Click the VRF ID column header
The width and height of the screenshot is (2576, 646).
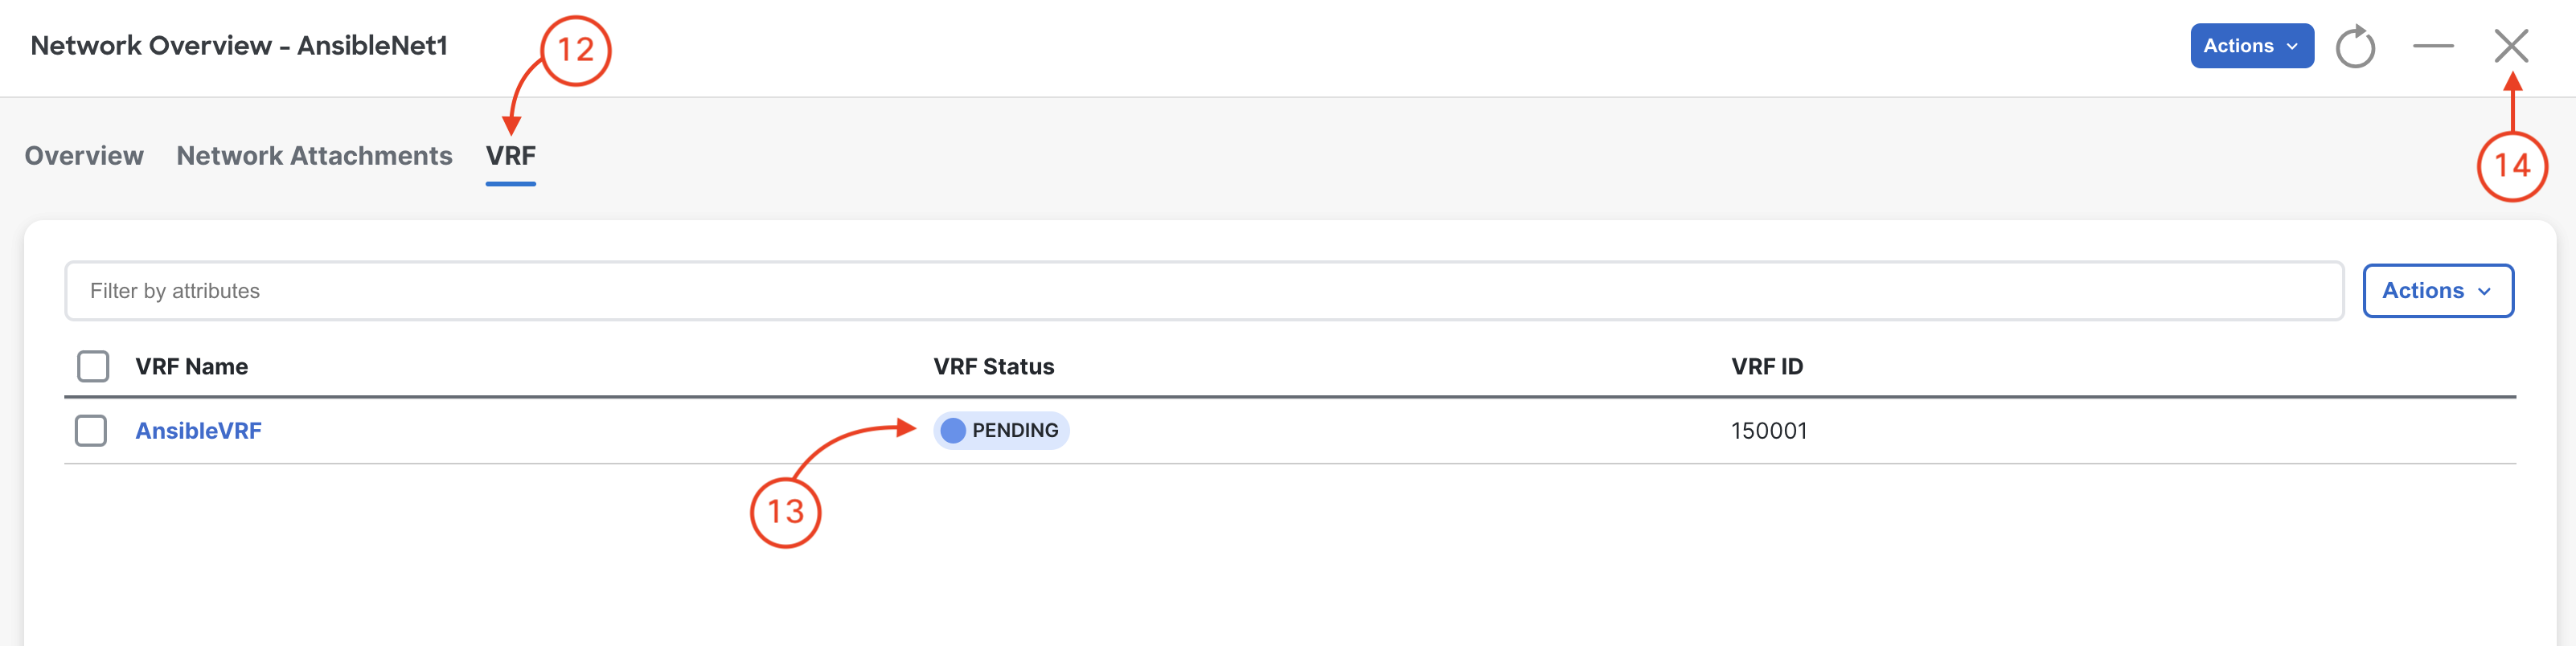1766,367
